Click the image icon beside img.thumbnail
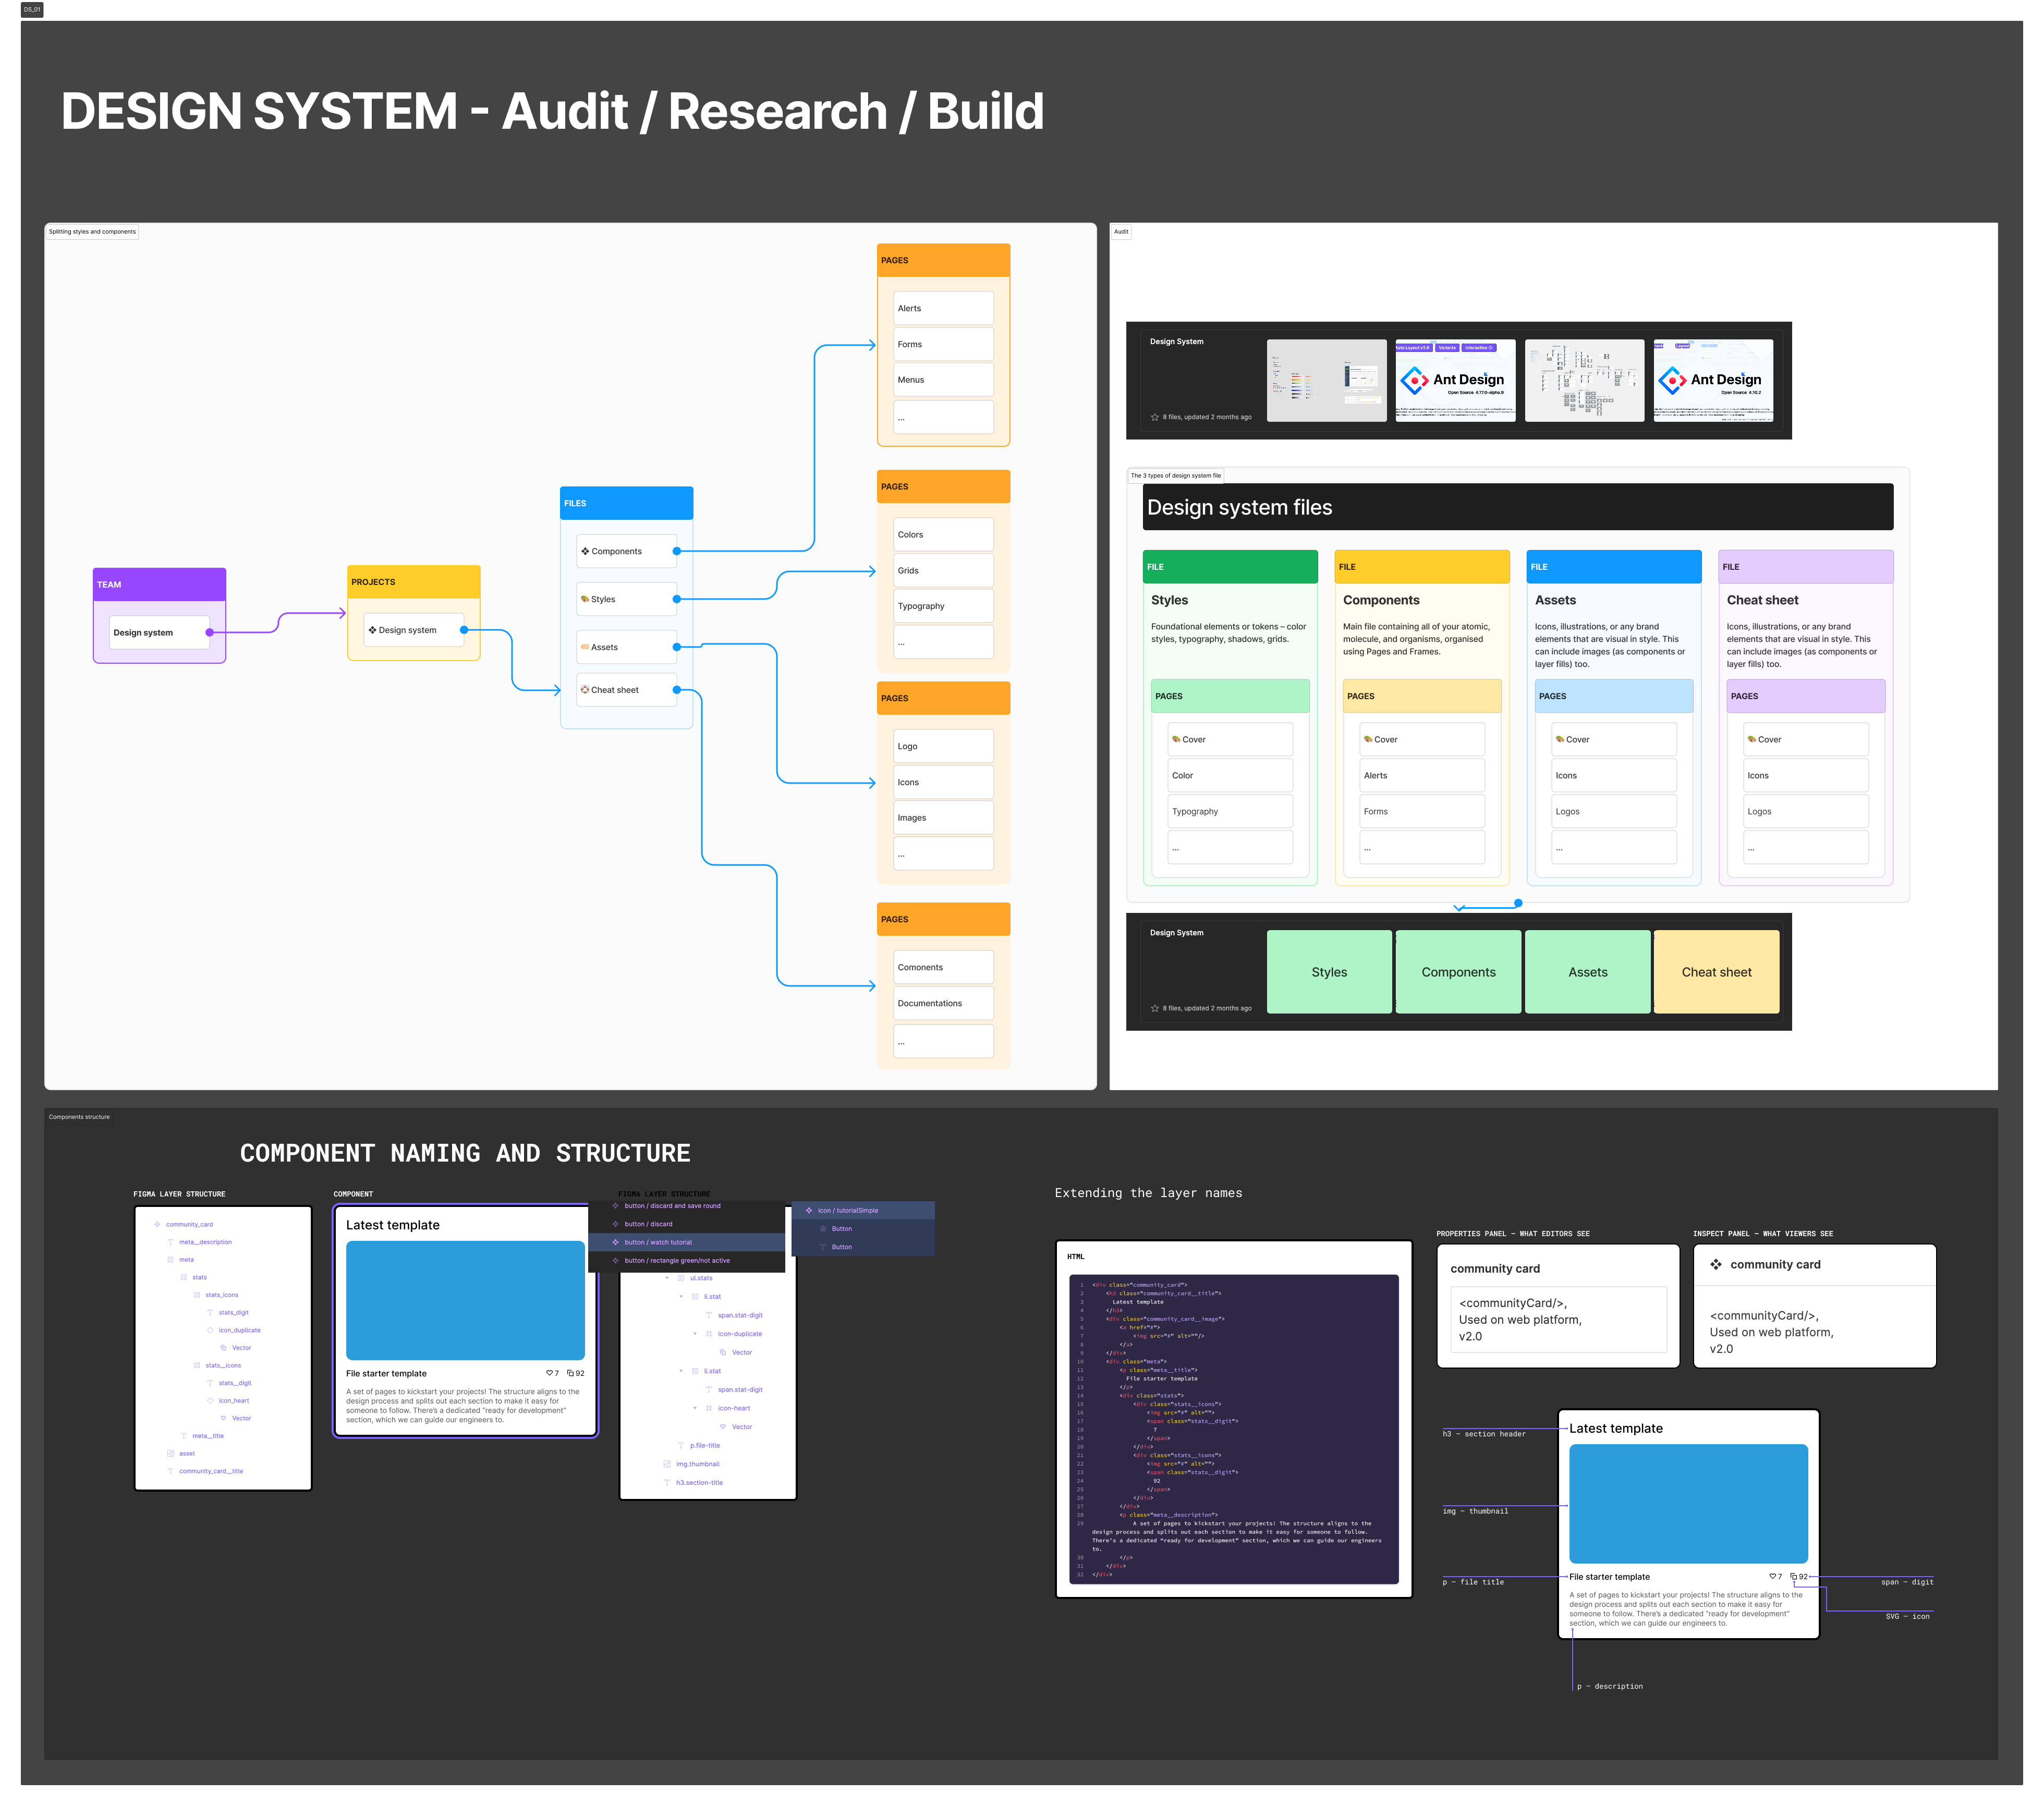2044x1806 pixels. (667, 1464)
